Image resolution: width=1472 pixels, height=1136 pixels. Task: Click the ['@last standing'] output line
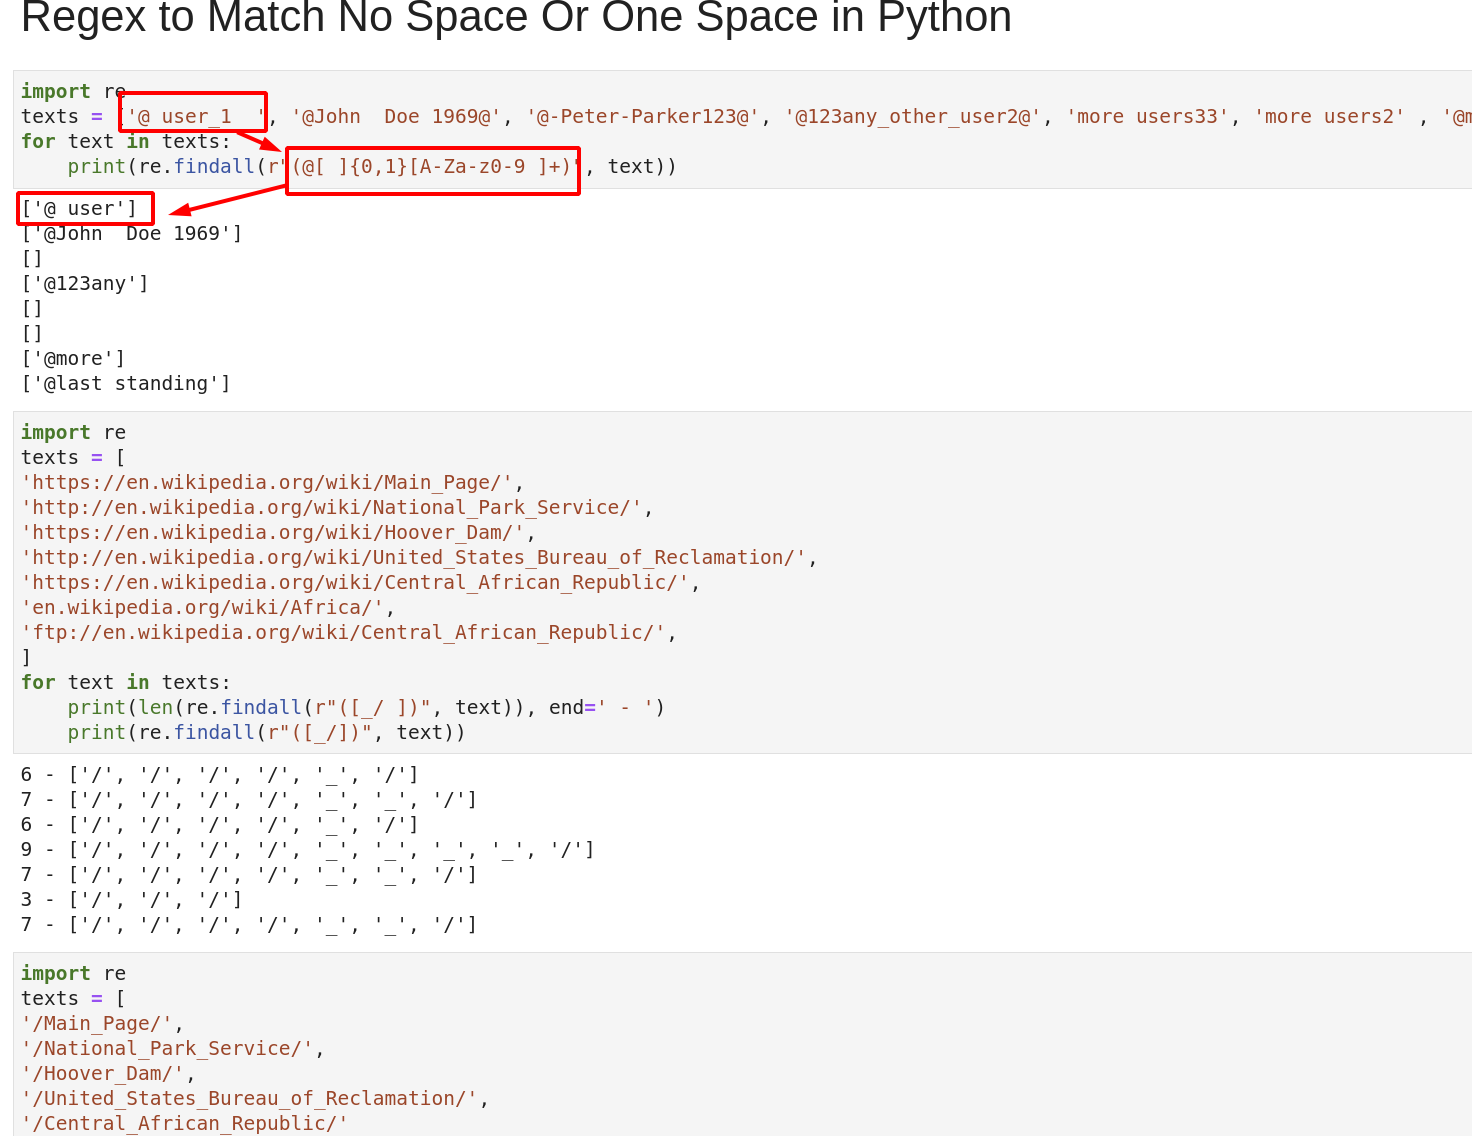126,382
